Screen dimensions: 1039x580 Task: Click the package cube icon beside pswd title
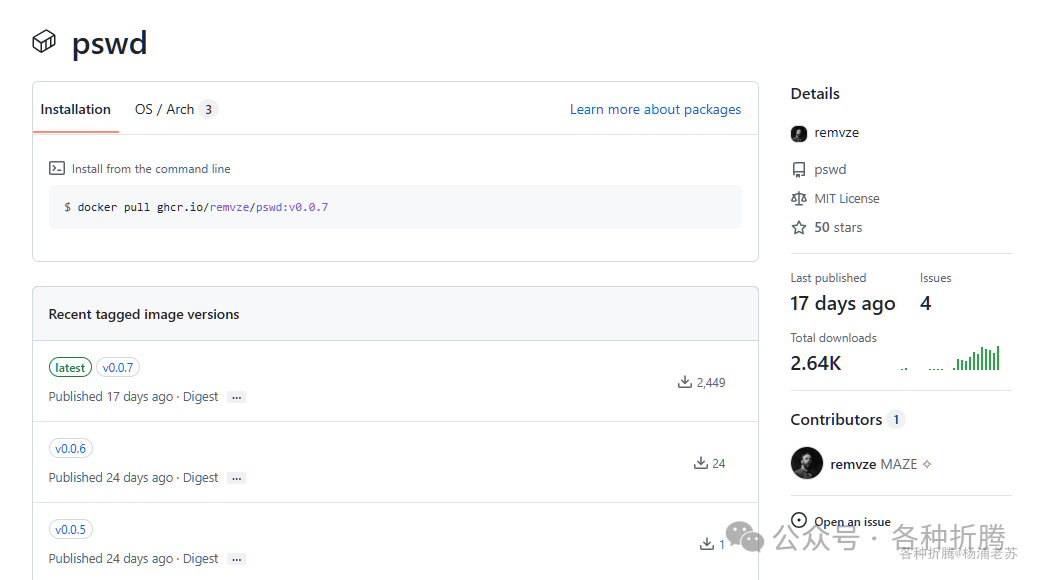coord(44,42)
